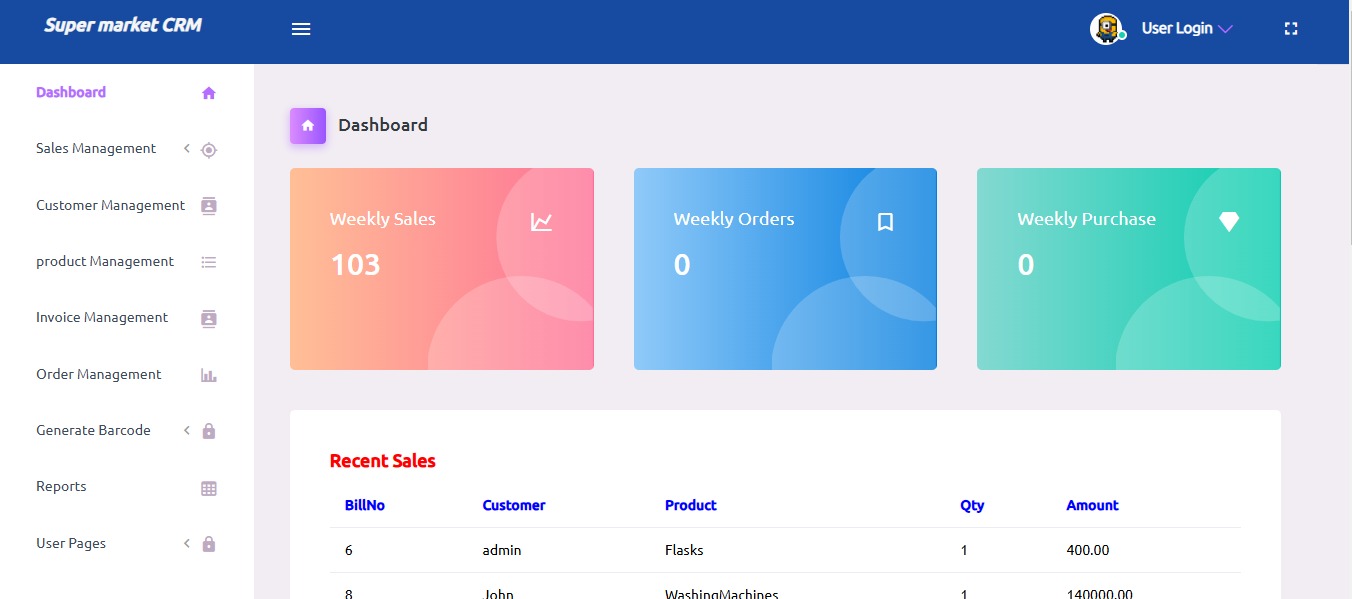Click the Order Management bar chart icon
Screen dimensions: 1352x599
tap(209, 375)
